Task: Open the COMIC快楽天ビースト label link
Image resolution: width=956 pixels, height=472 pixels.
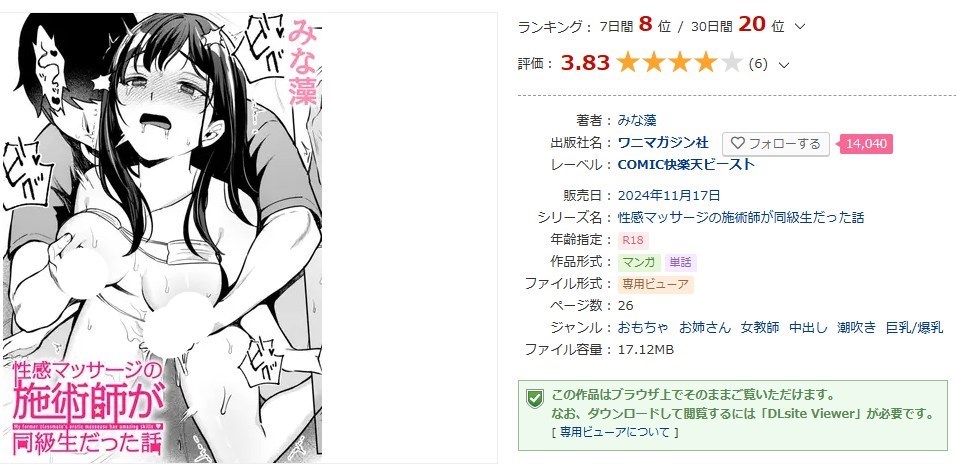Action: (x=686, y=165)
